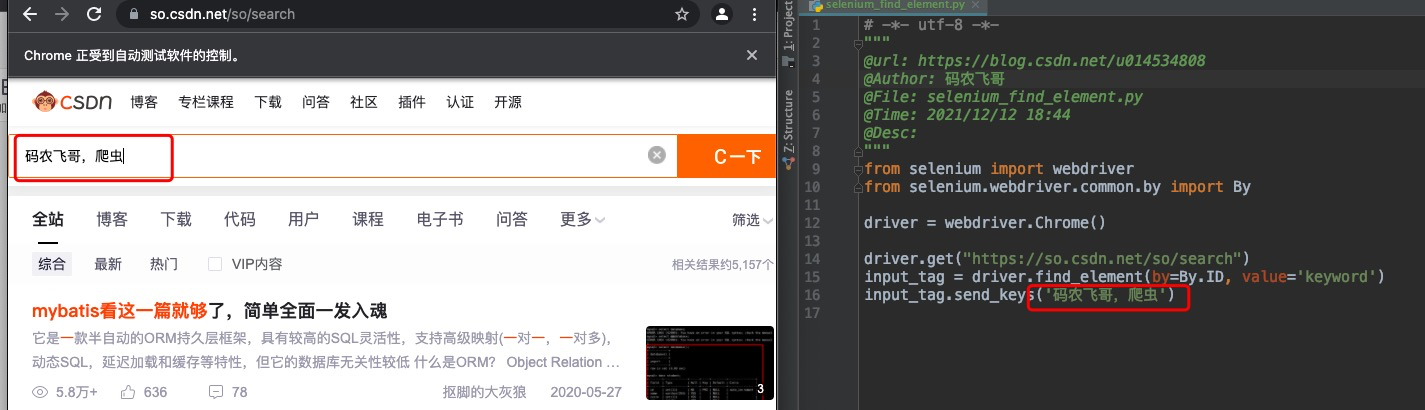This screenshot has width=1425, height=410.
Task: Click the webdriver.Chrome() line
Action: [986, 223]
